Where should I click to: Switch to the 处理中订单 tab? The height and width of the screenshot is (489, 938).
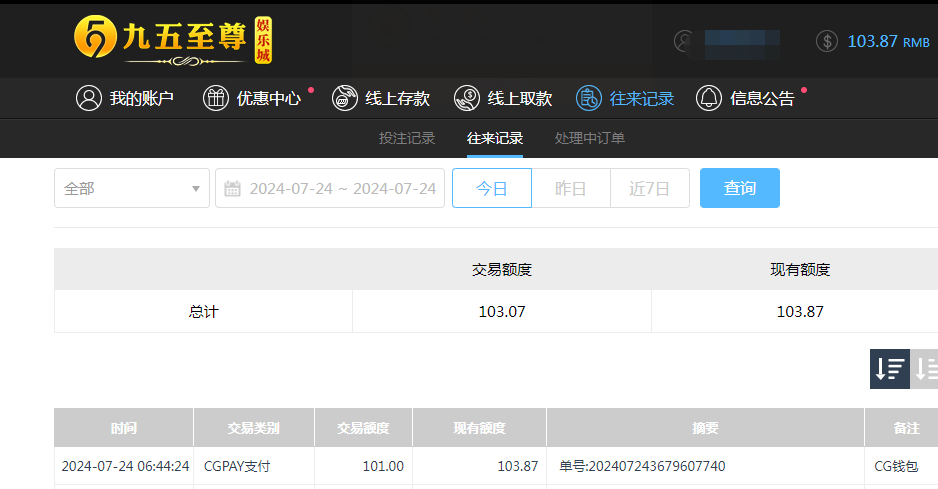[590, 138]
